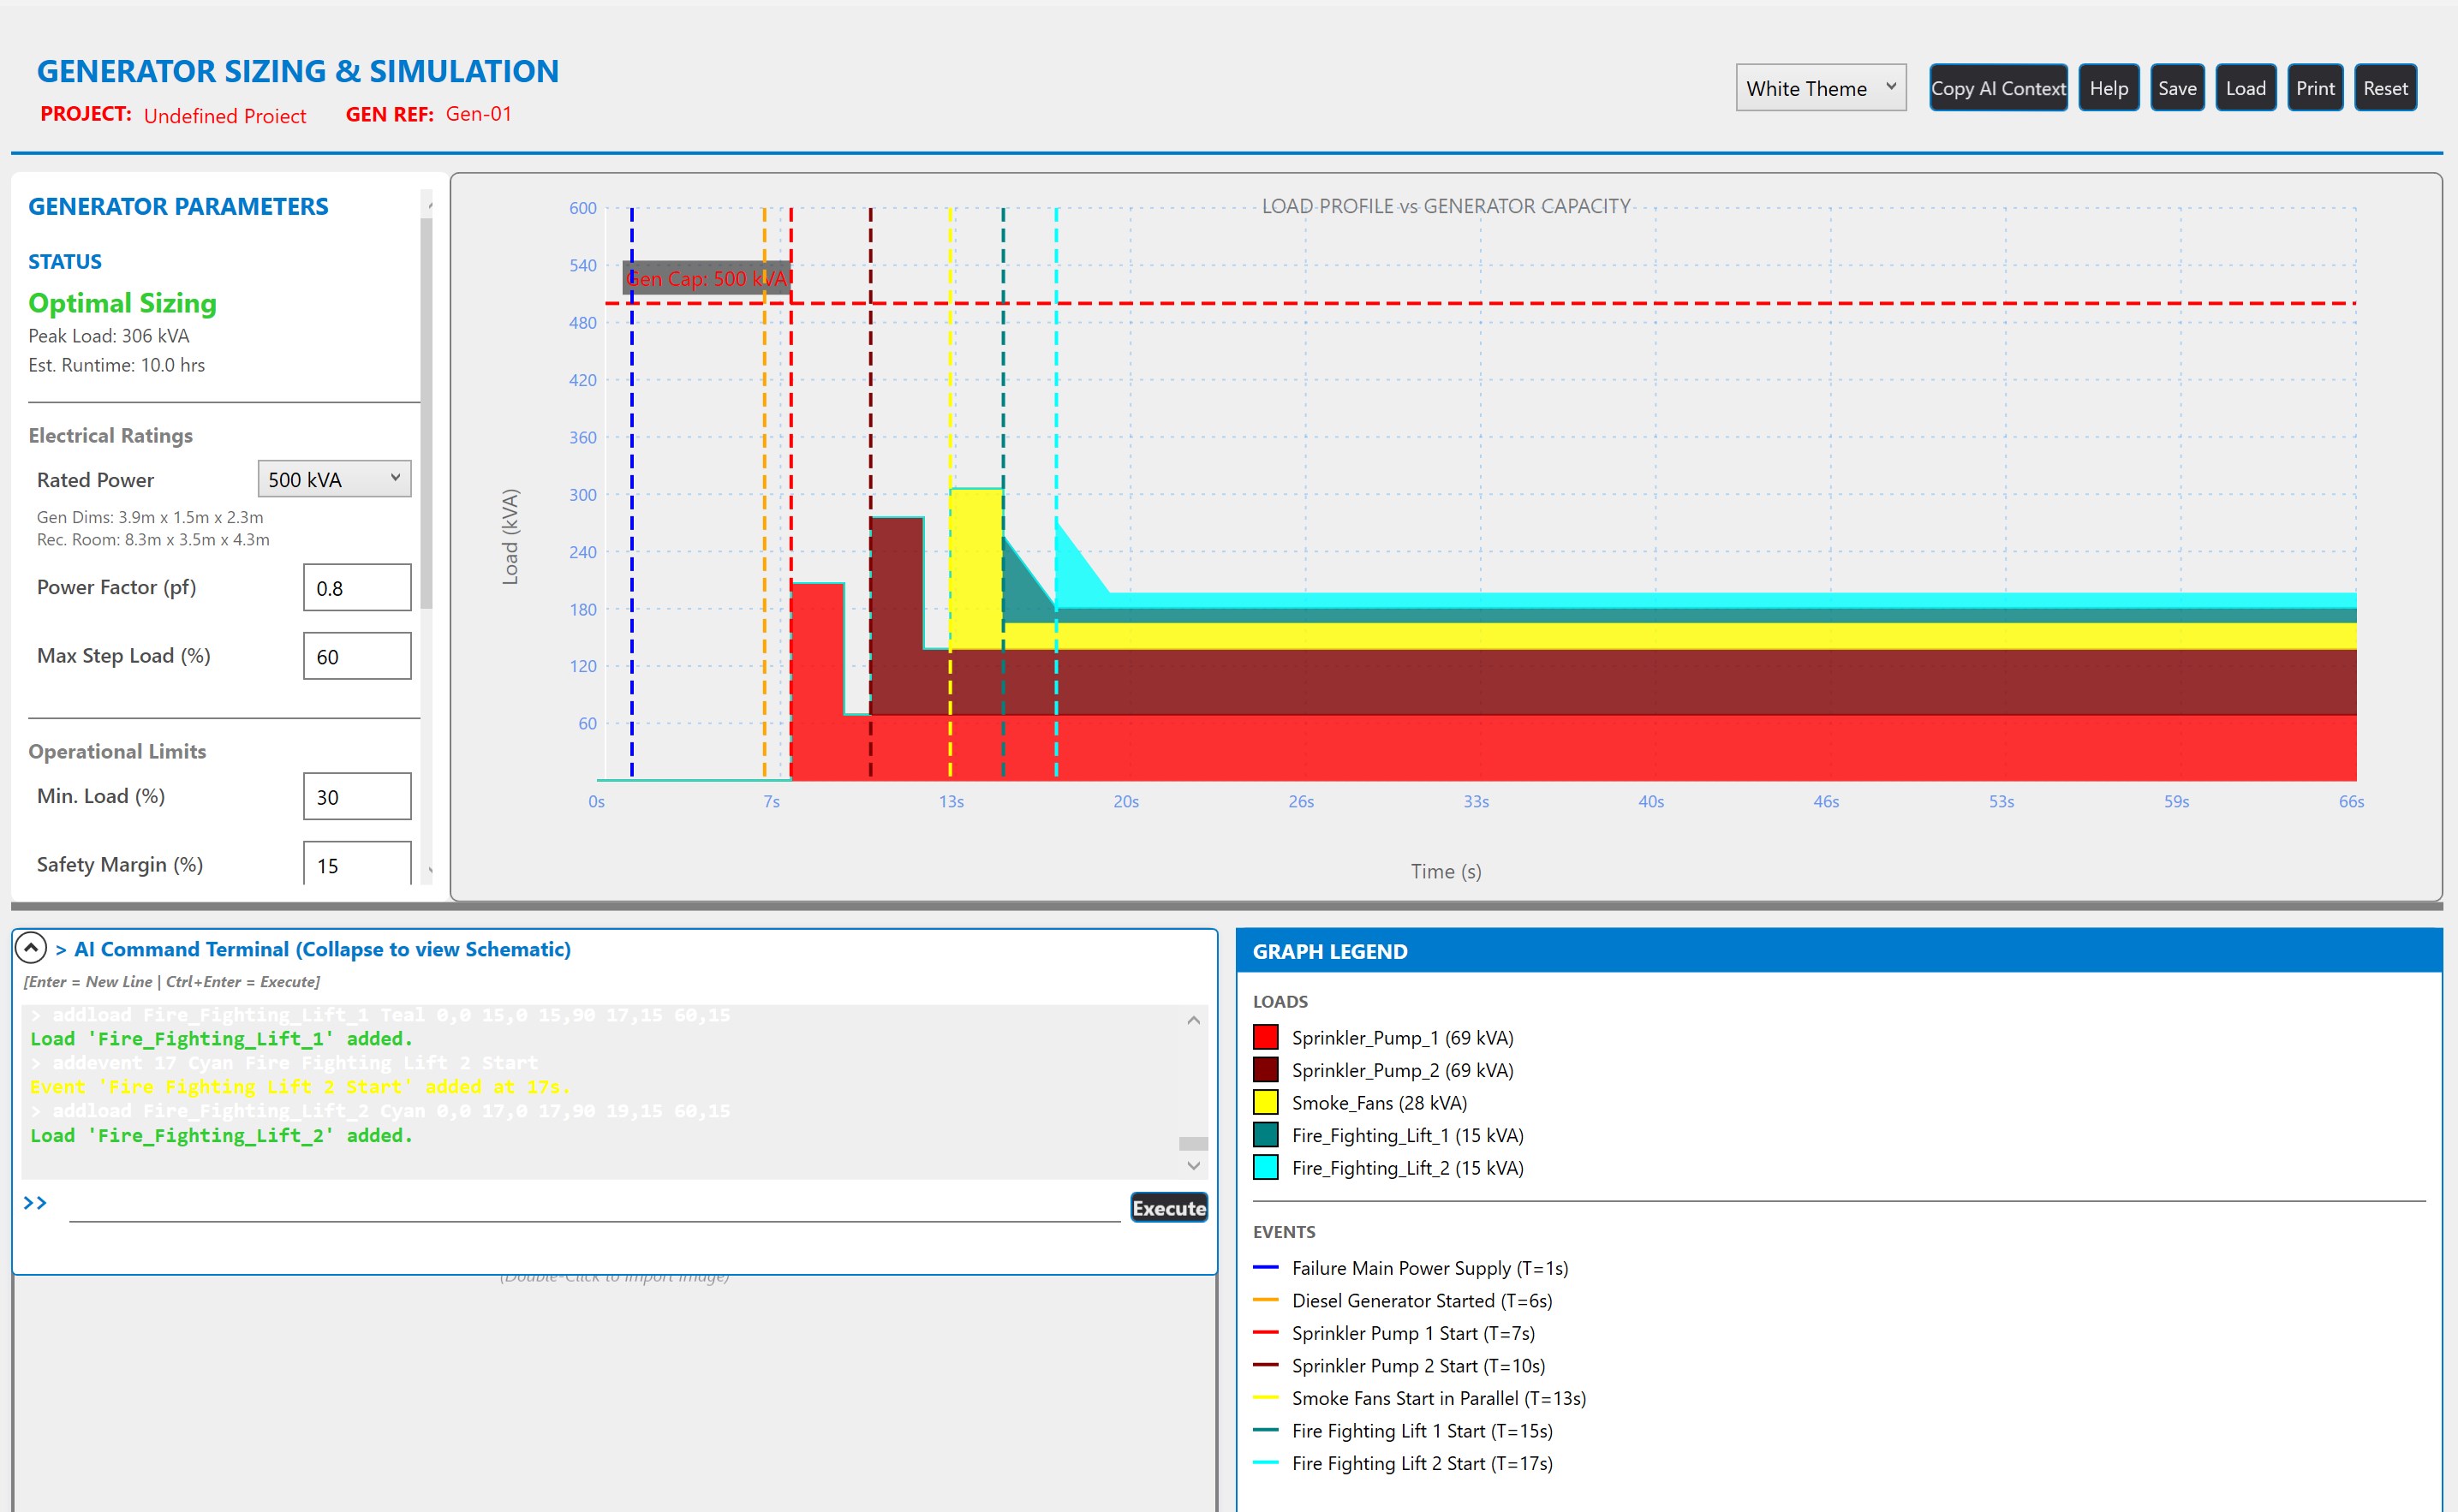Print the simulation report
Viewport: 2458px width, 1512px height.
pos(2314,88)
